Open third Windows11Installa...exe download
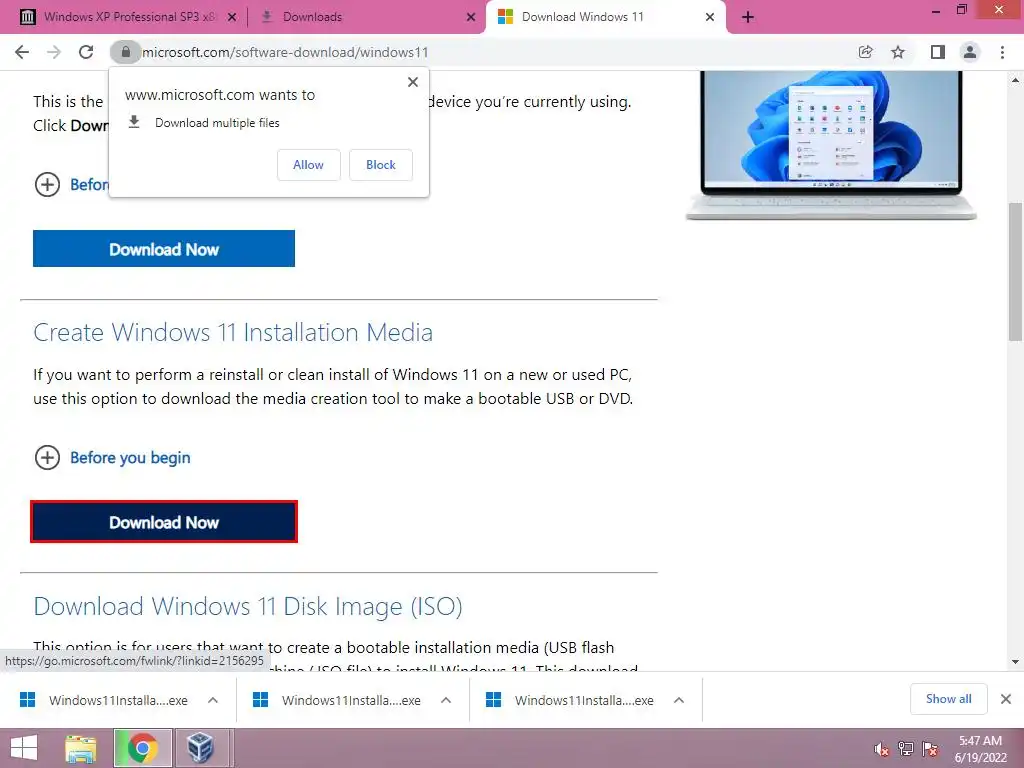Screen dimensions: 1024x768 click(x=571, y=700)
